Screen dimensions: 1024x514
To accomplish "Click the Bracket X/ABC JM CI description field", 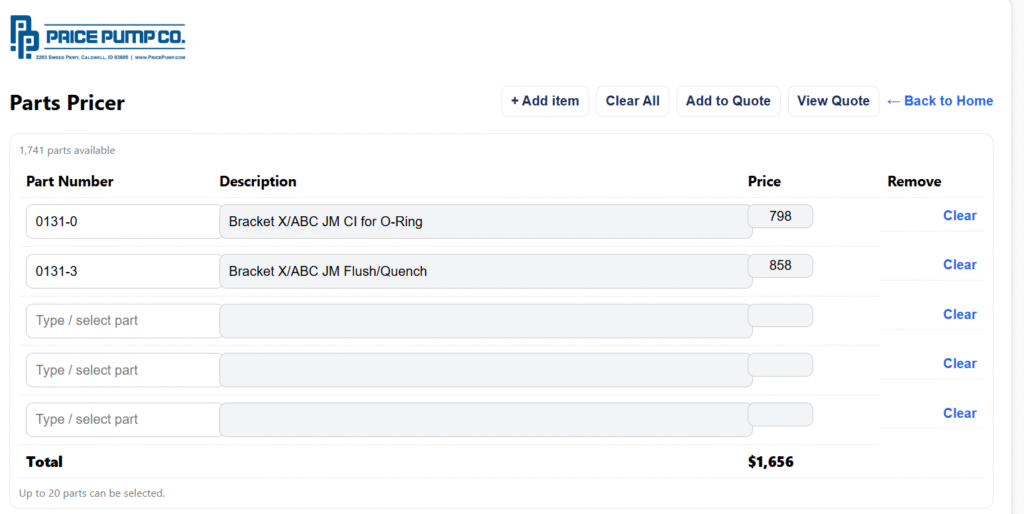I will click(485, 222).
